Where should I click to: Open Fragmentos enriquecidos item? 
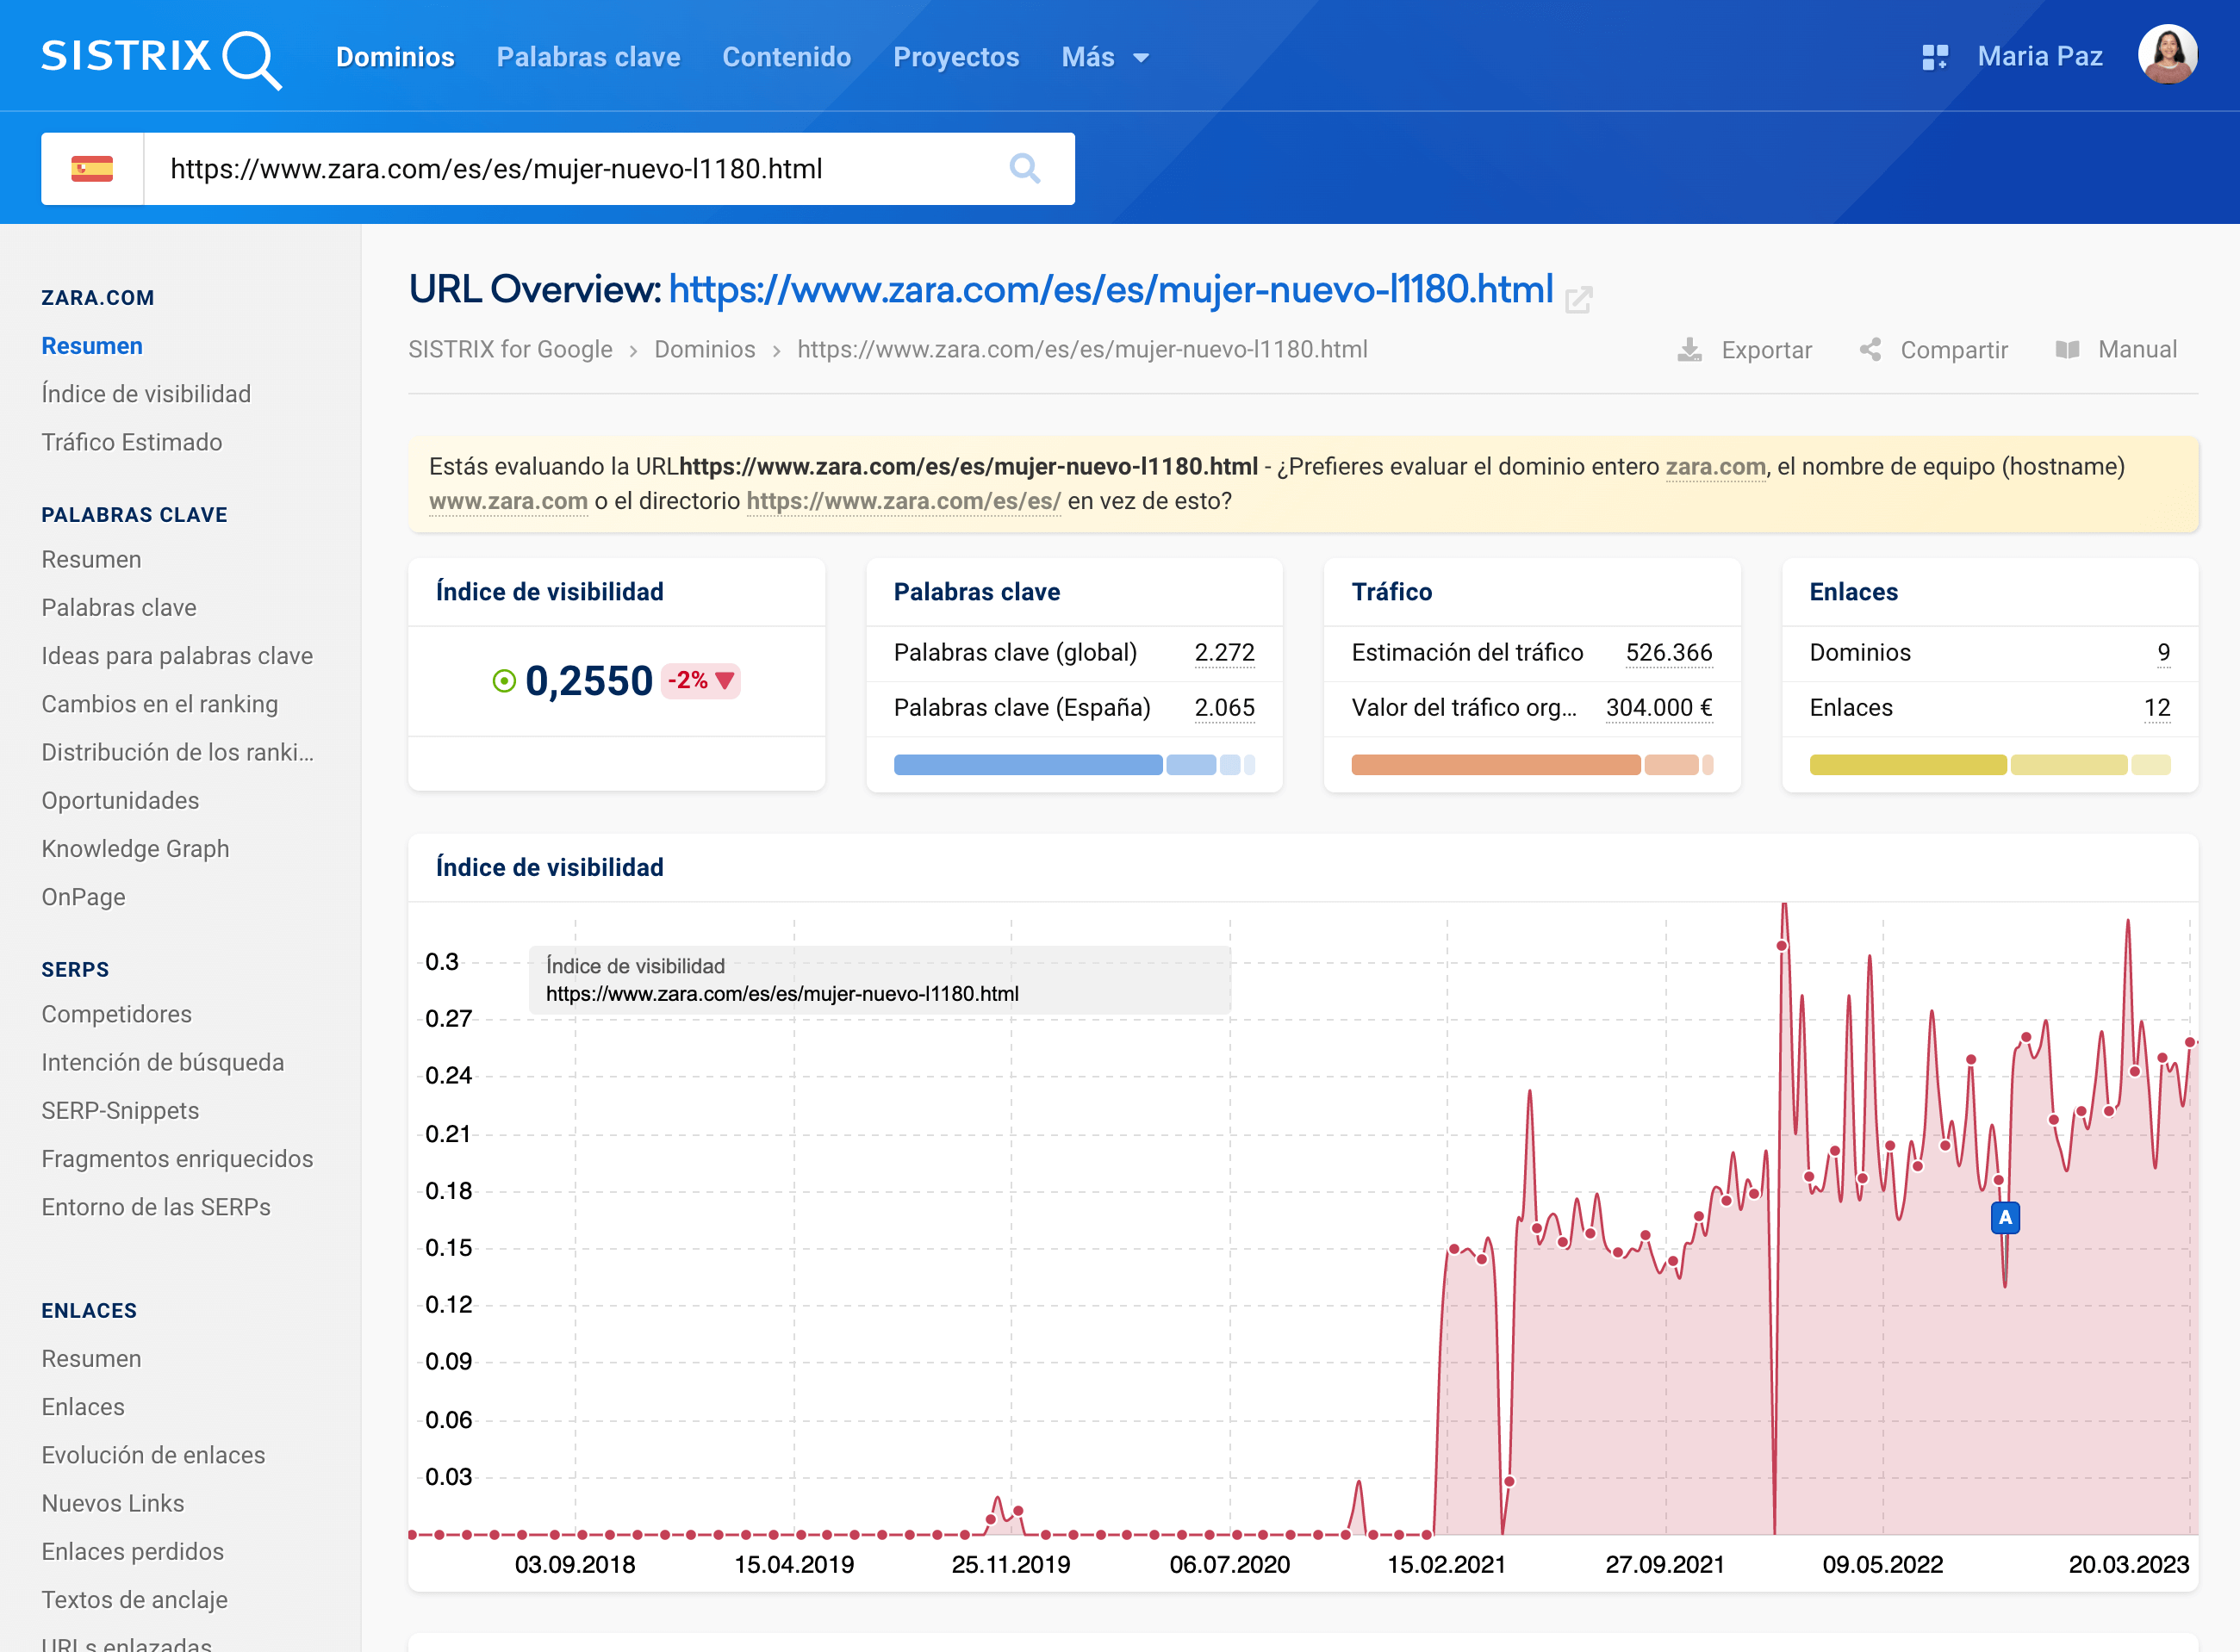[177, 1158]
